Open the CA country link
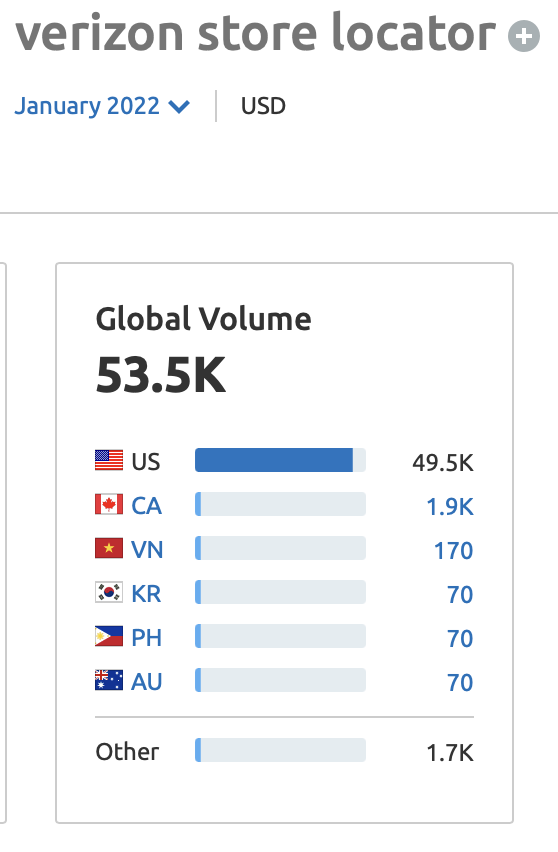The height and width of the screenshot is (852, 558). (x=147, y=506)
